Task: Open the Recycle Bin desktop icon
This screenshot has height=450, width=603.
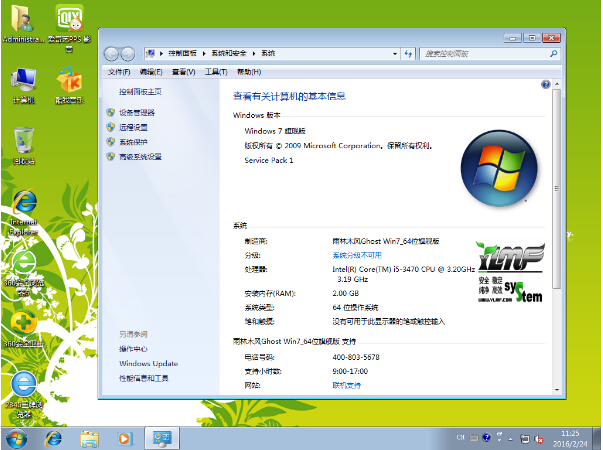Action: [24, 145]
